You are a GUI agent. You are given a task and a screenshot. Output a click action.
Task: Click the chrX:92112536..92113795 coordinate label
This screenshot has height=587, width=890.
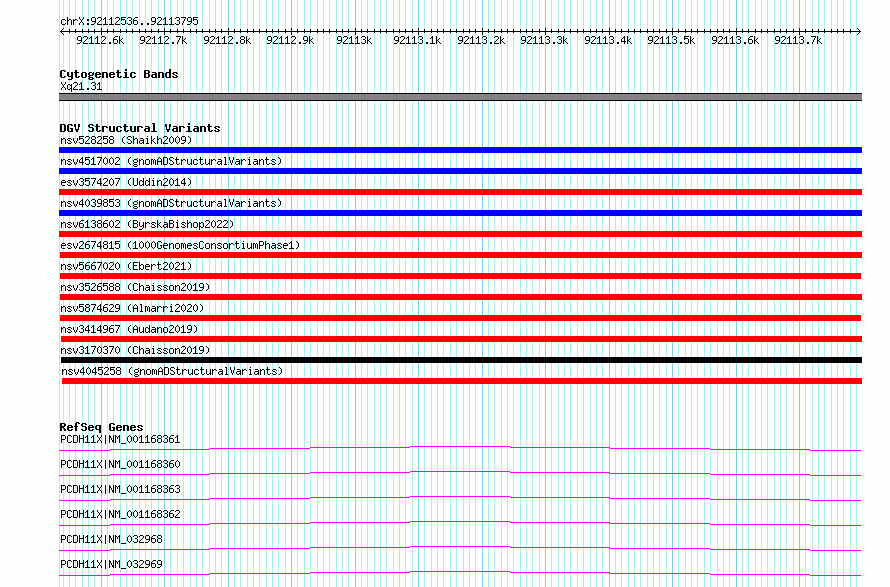[x=129, y=21]
